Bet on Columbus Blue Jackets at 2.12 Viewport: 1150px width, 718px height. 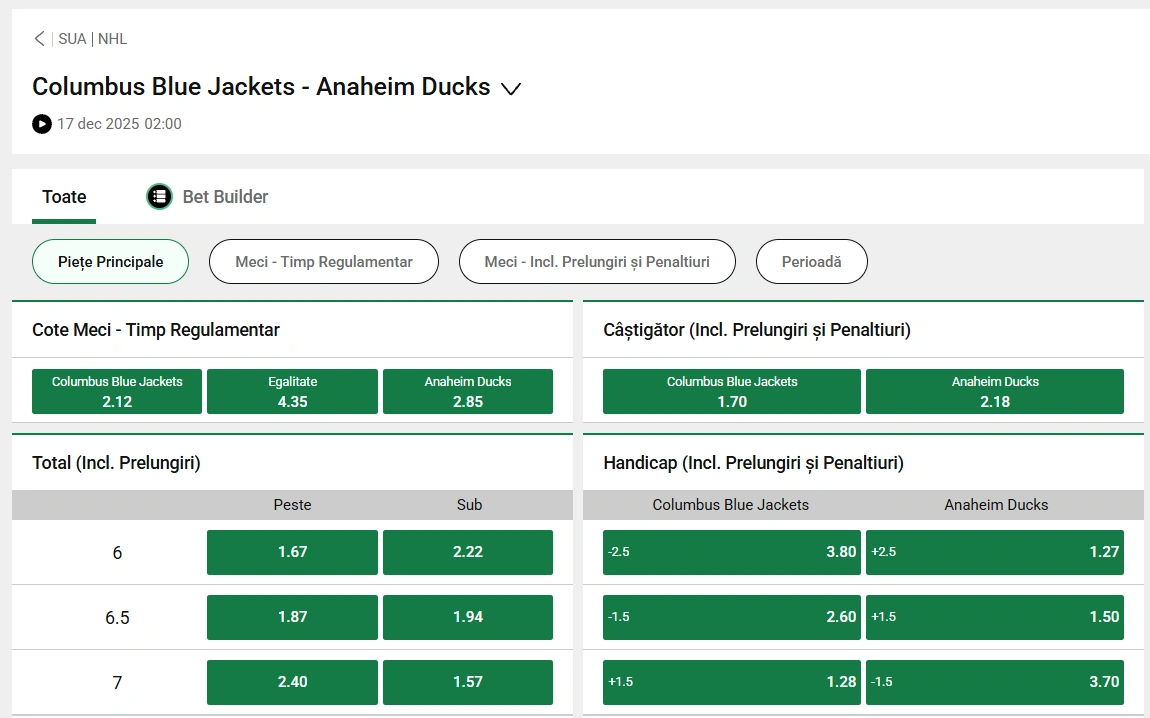point(116,391)
